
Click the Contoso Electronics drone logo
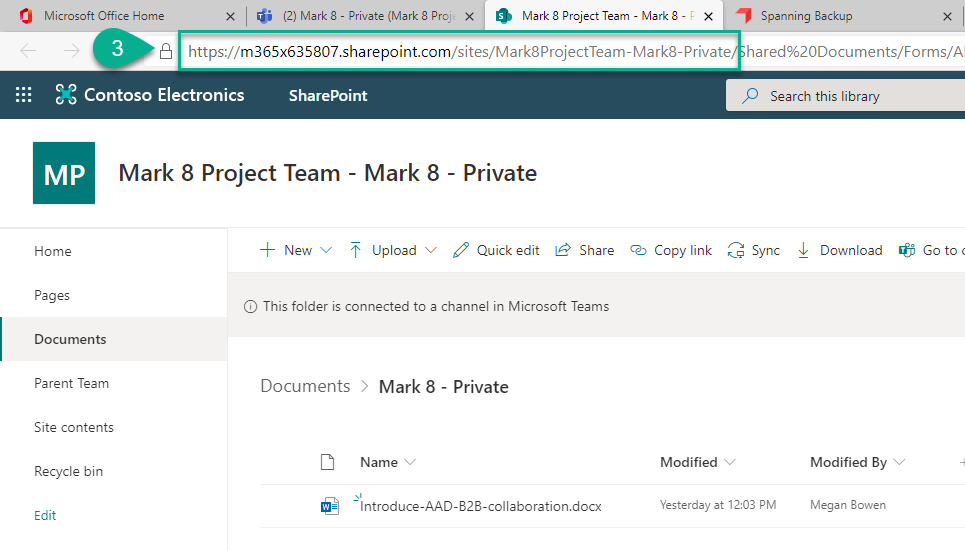[x=66, y=95]
